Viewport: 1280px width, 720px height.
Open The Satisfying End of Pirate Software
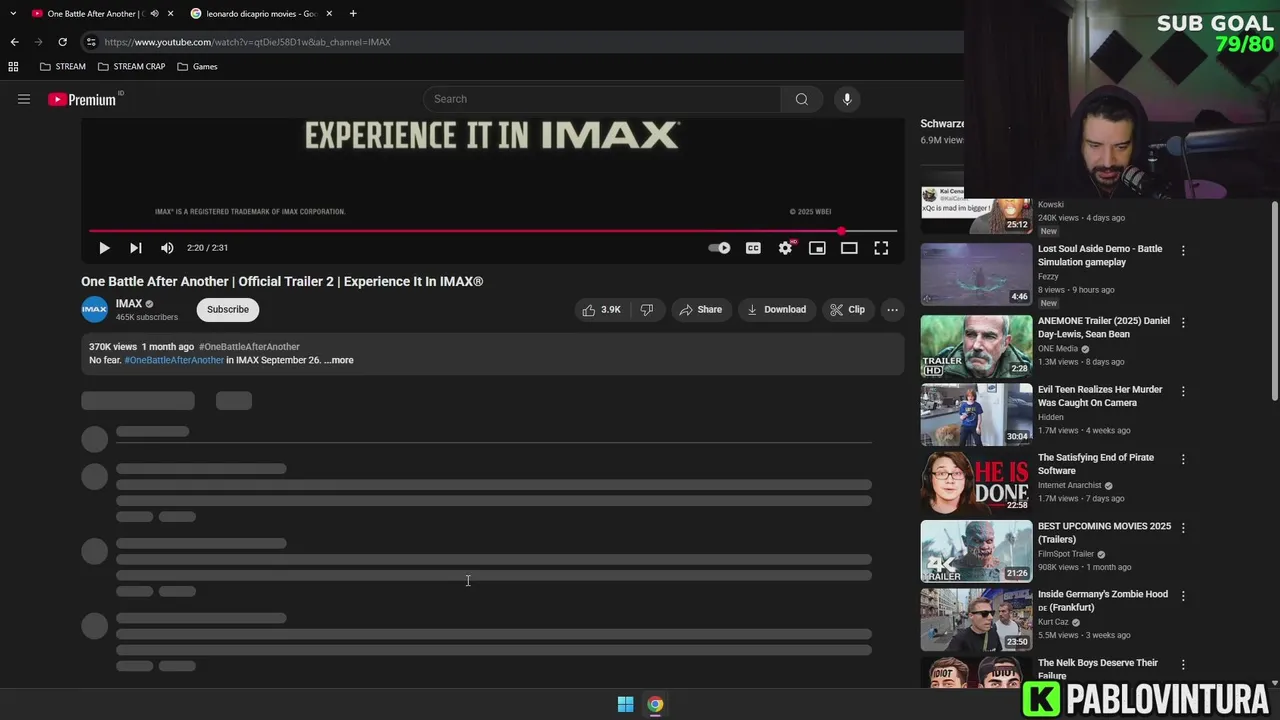coord(1096,464)
